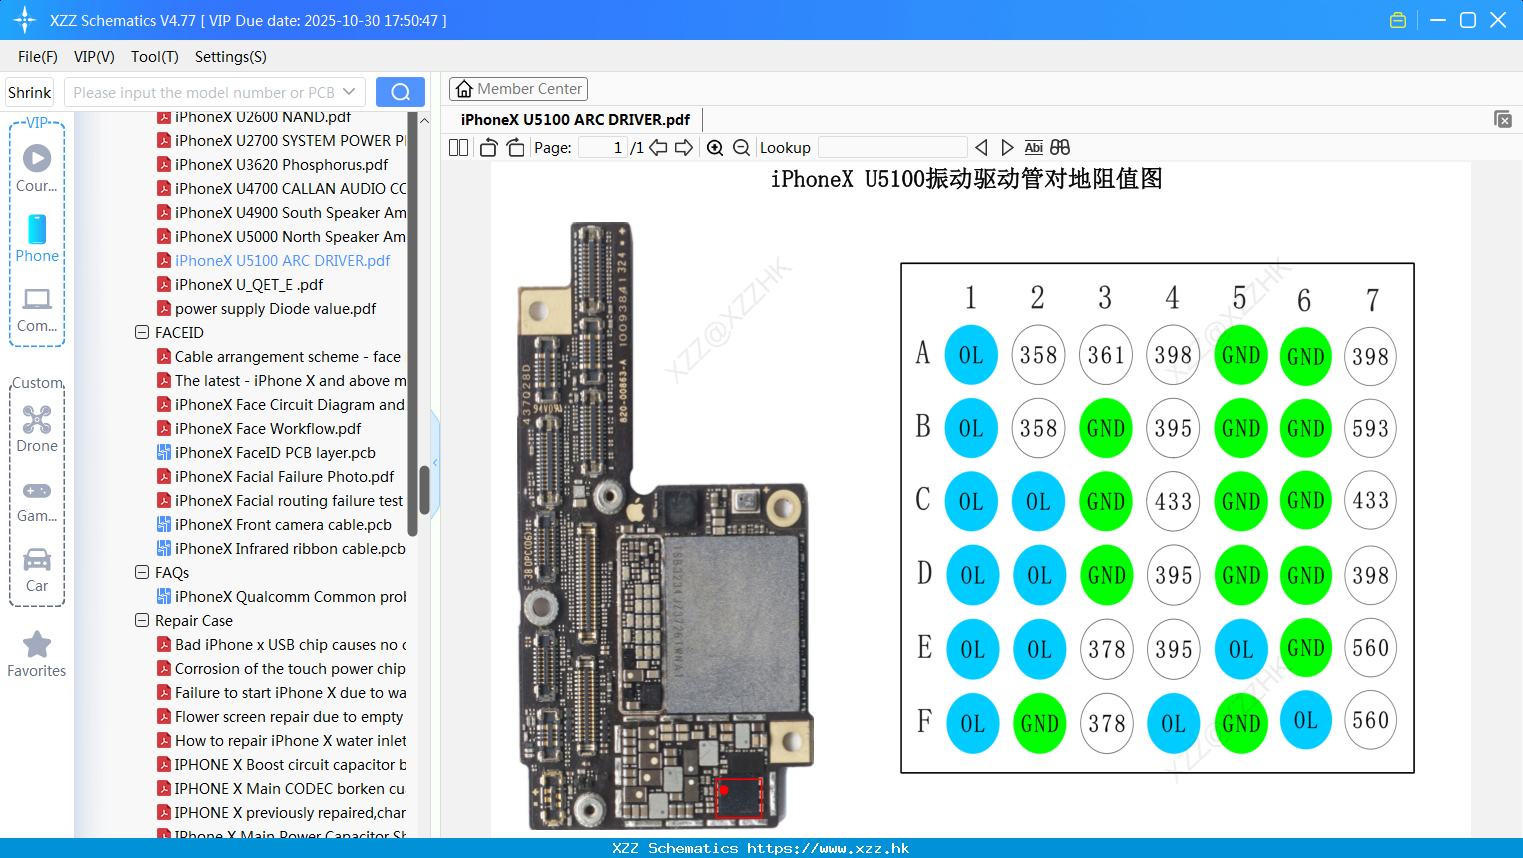Rotate page clockwise
1523x858 pixels.
click(515, 147)
